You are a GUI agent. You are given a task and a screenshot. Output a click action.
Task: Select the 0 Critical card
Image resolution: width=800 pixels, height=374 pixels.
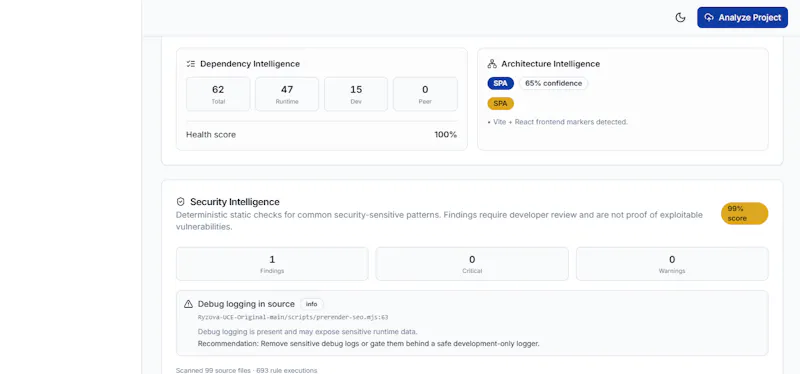point(472,264)
